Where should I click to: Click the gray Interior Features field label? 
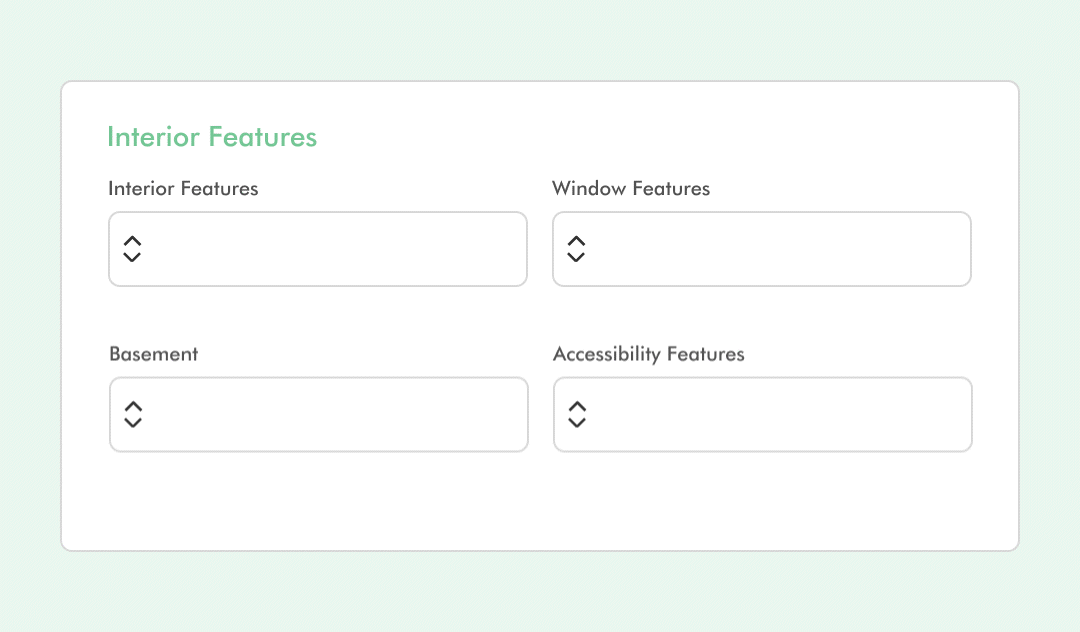(183, 189)
